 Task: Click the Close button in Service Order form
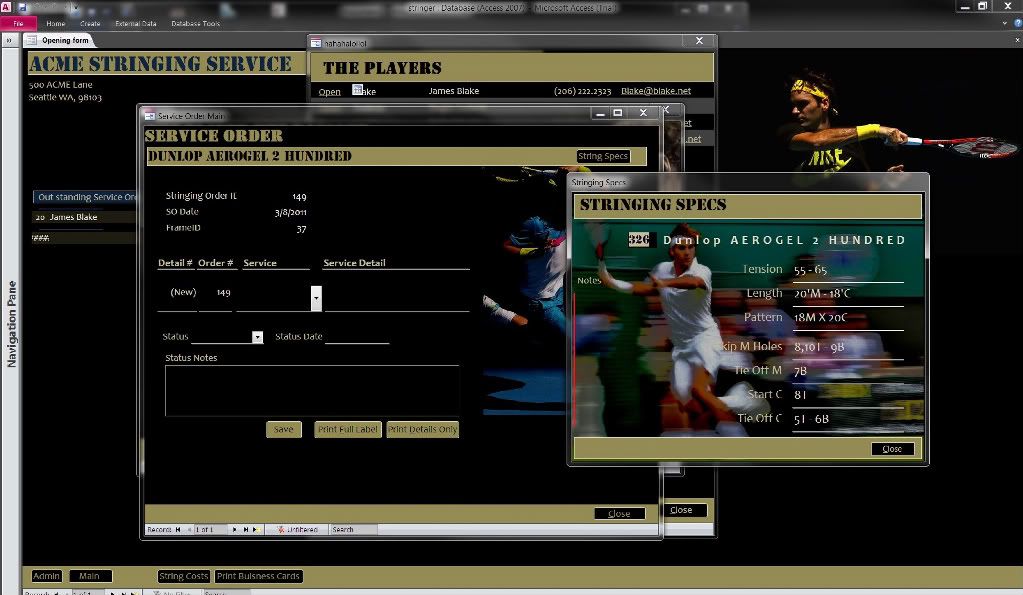pos(620,514)
